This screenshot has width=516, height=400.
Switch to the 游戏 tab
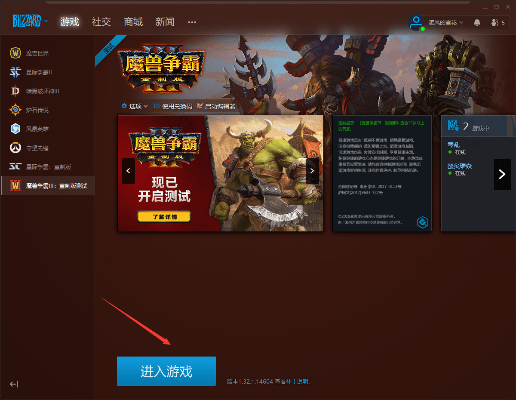tap(70, 22)
